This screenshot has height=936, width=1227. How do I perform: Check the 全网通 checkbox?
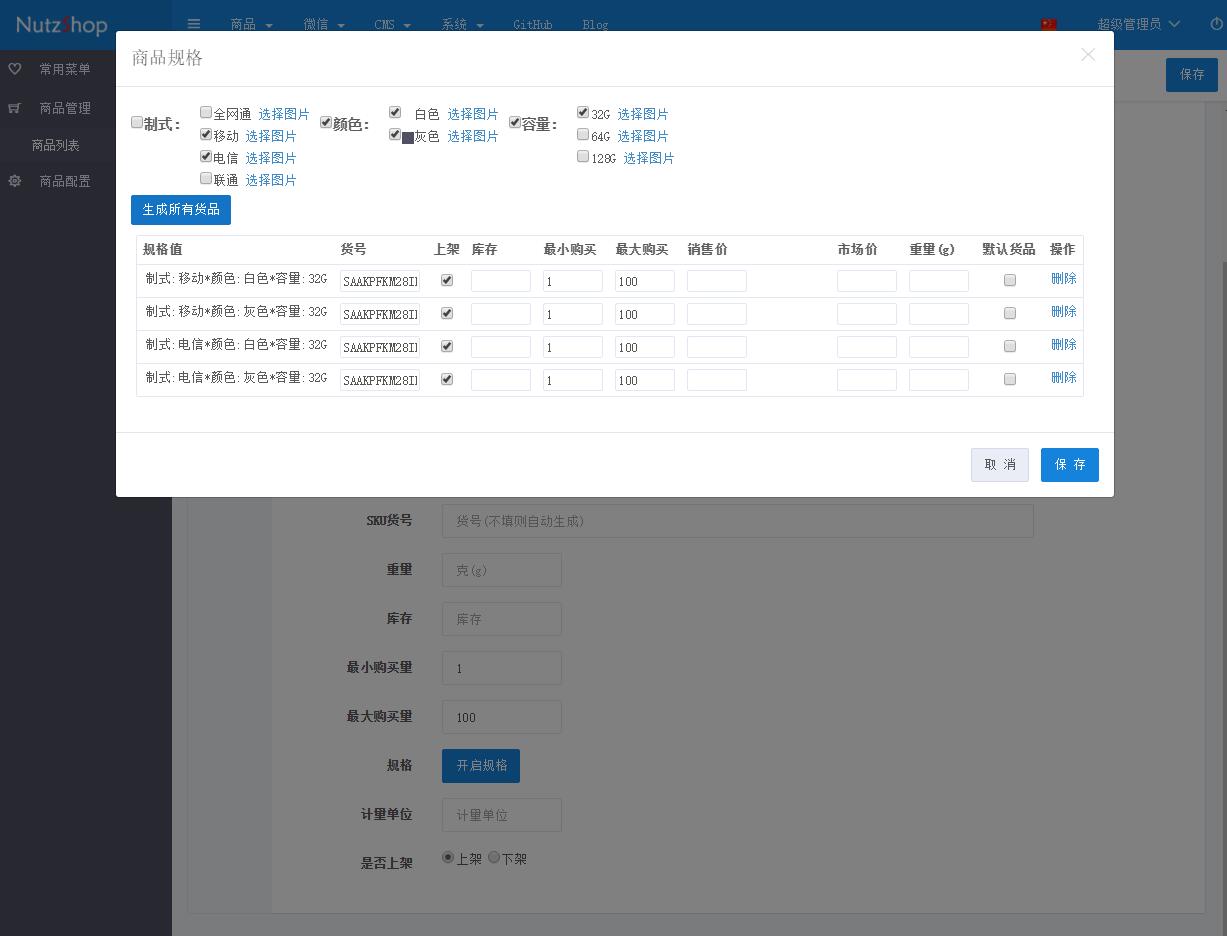point(206,113)
